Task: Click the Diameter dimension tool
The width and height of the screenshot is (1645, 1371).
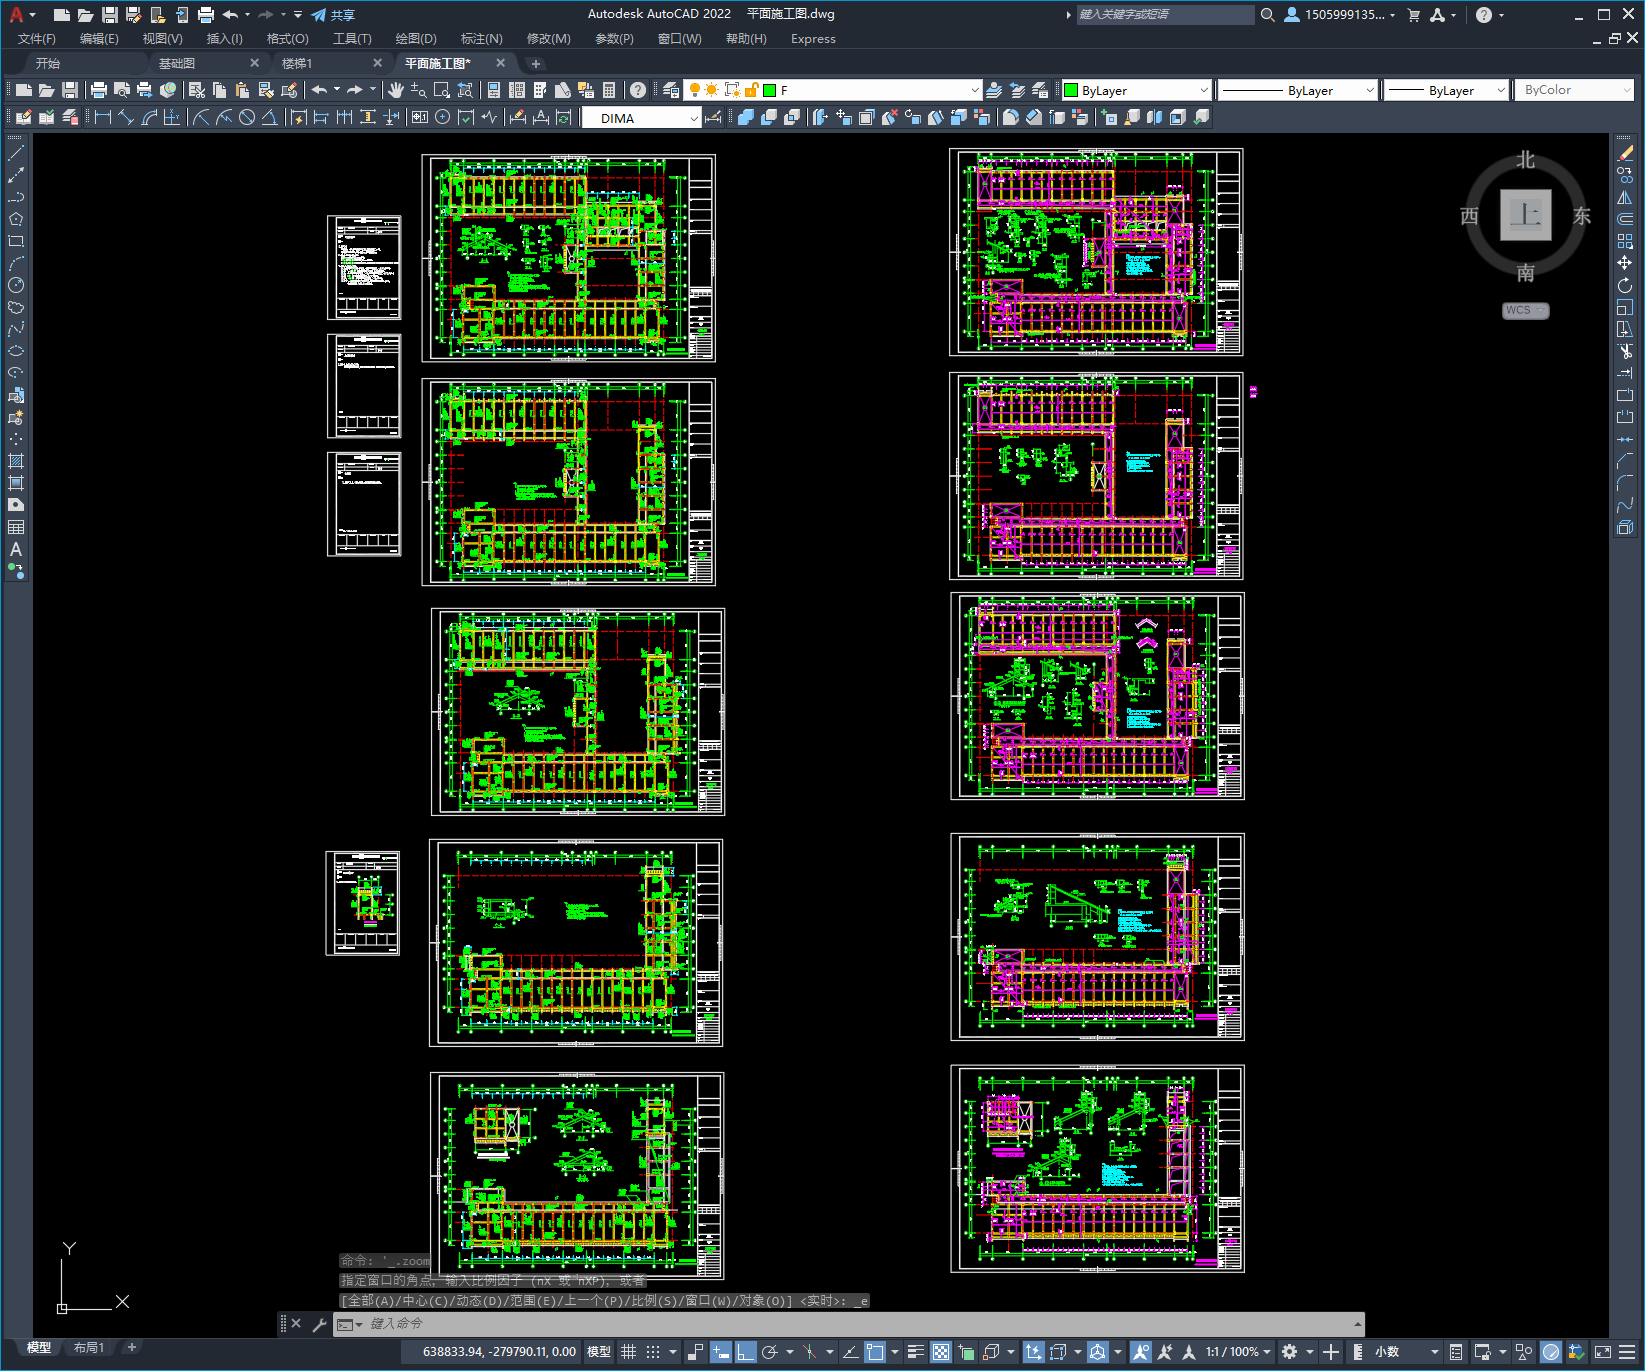Action: tap(247, 117)
